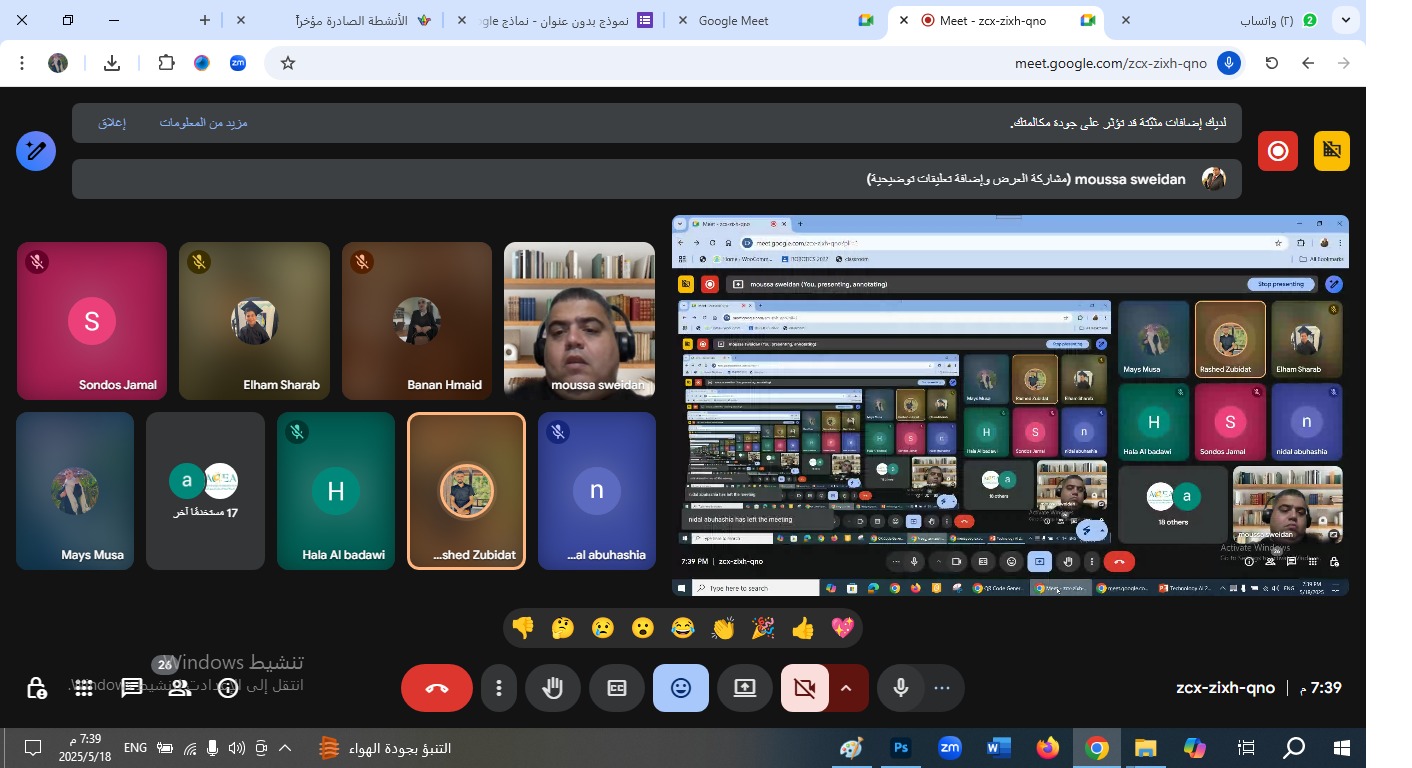Select the nidal abuhashia tile
Viewport: 1412px width, 768px height.
pyautogui.click(x=597, y=491)
